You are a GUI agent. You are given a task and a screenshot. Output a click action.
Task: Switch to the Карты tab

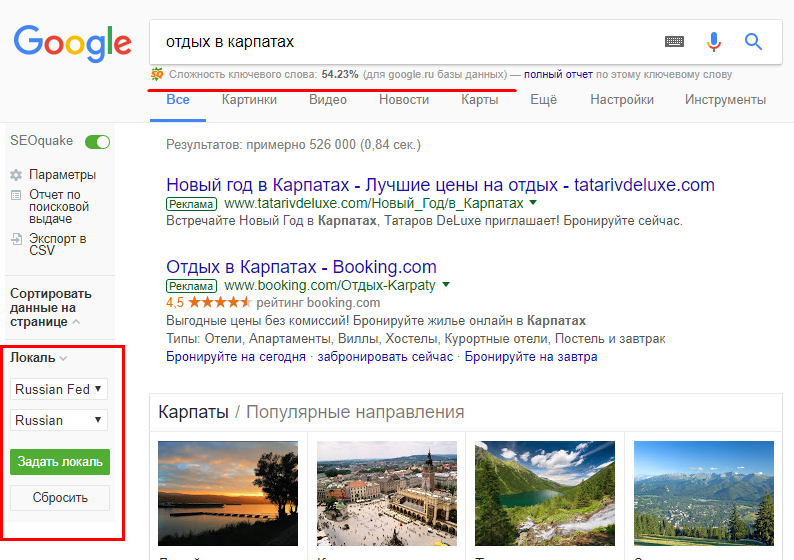[x=480, y=100]
